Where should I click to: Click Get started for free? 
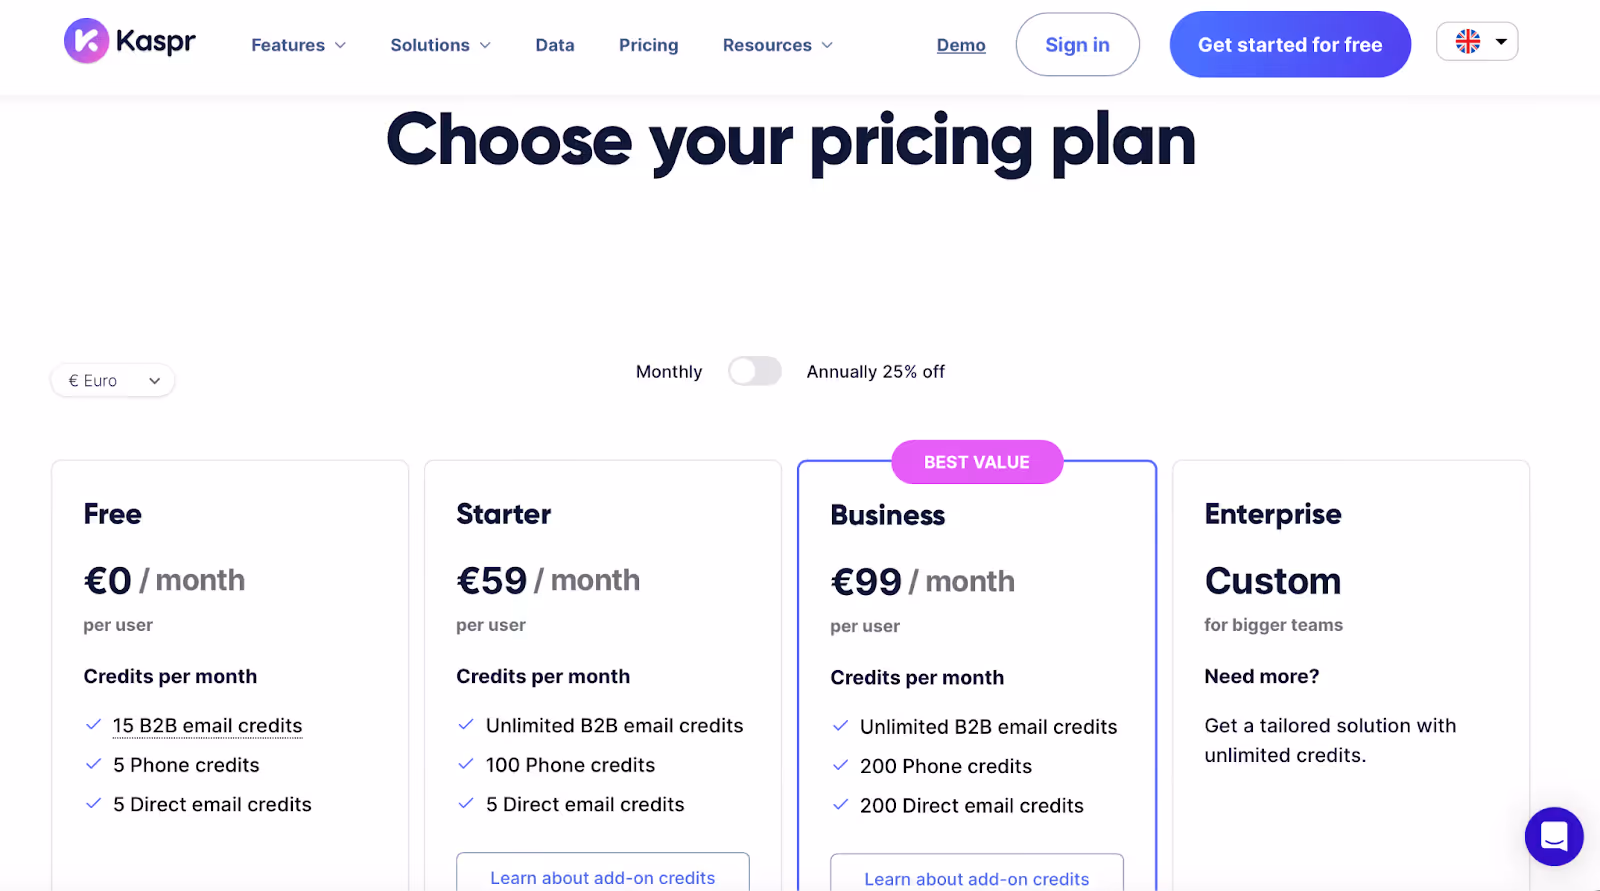(x=1289, y=44)
